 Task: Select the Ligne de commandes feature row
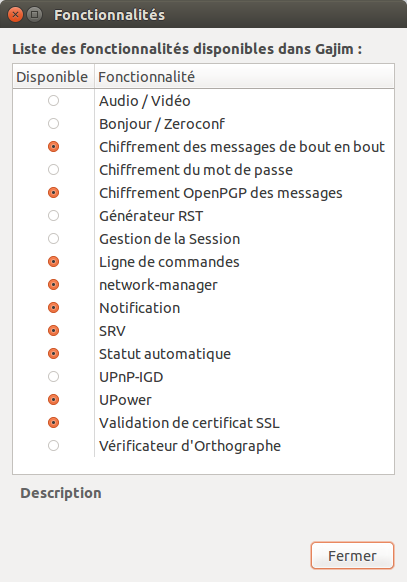pos(203,262)
